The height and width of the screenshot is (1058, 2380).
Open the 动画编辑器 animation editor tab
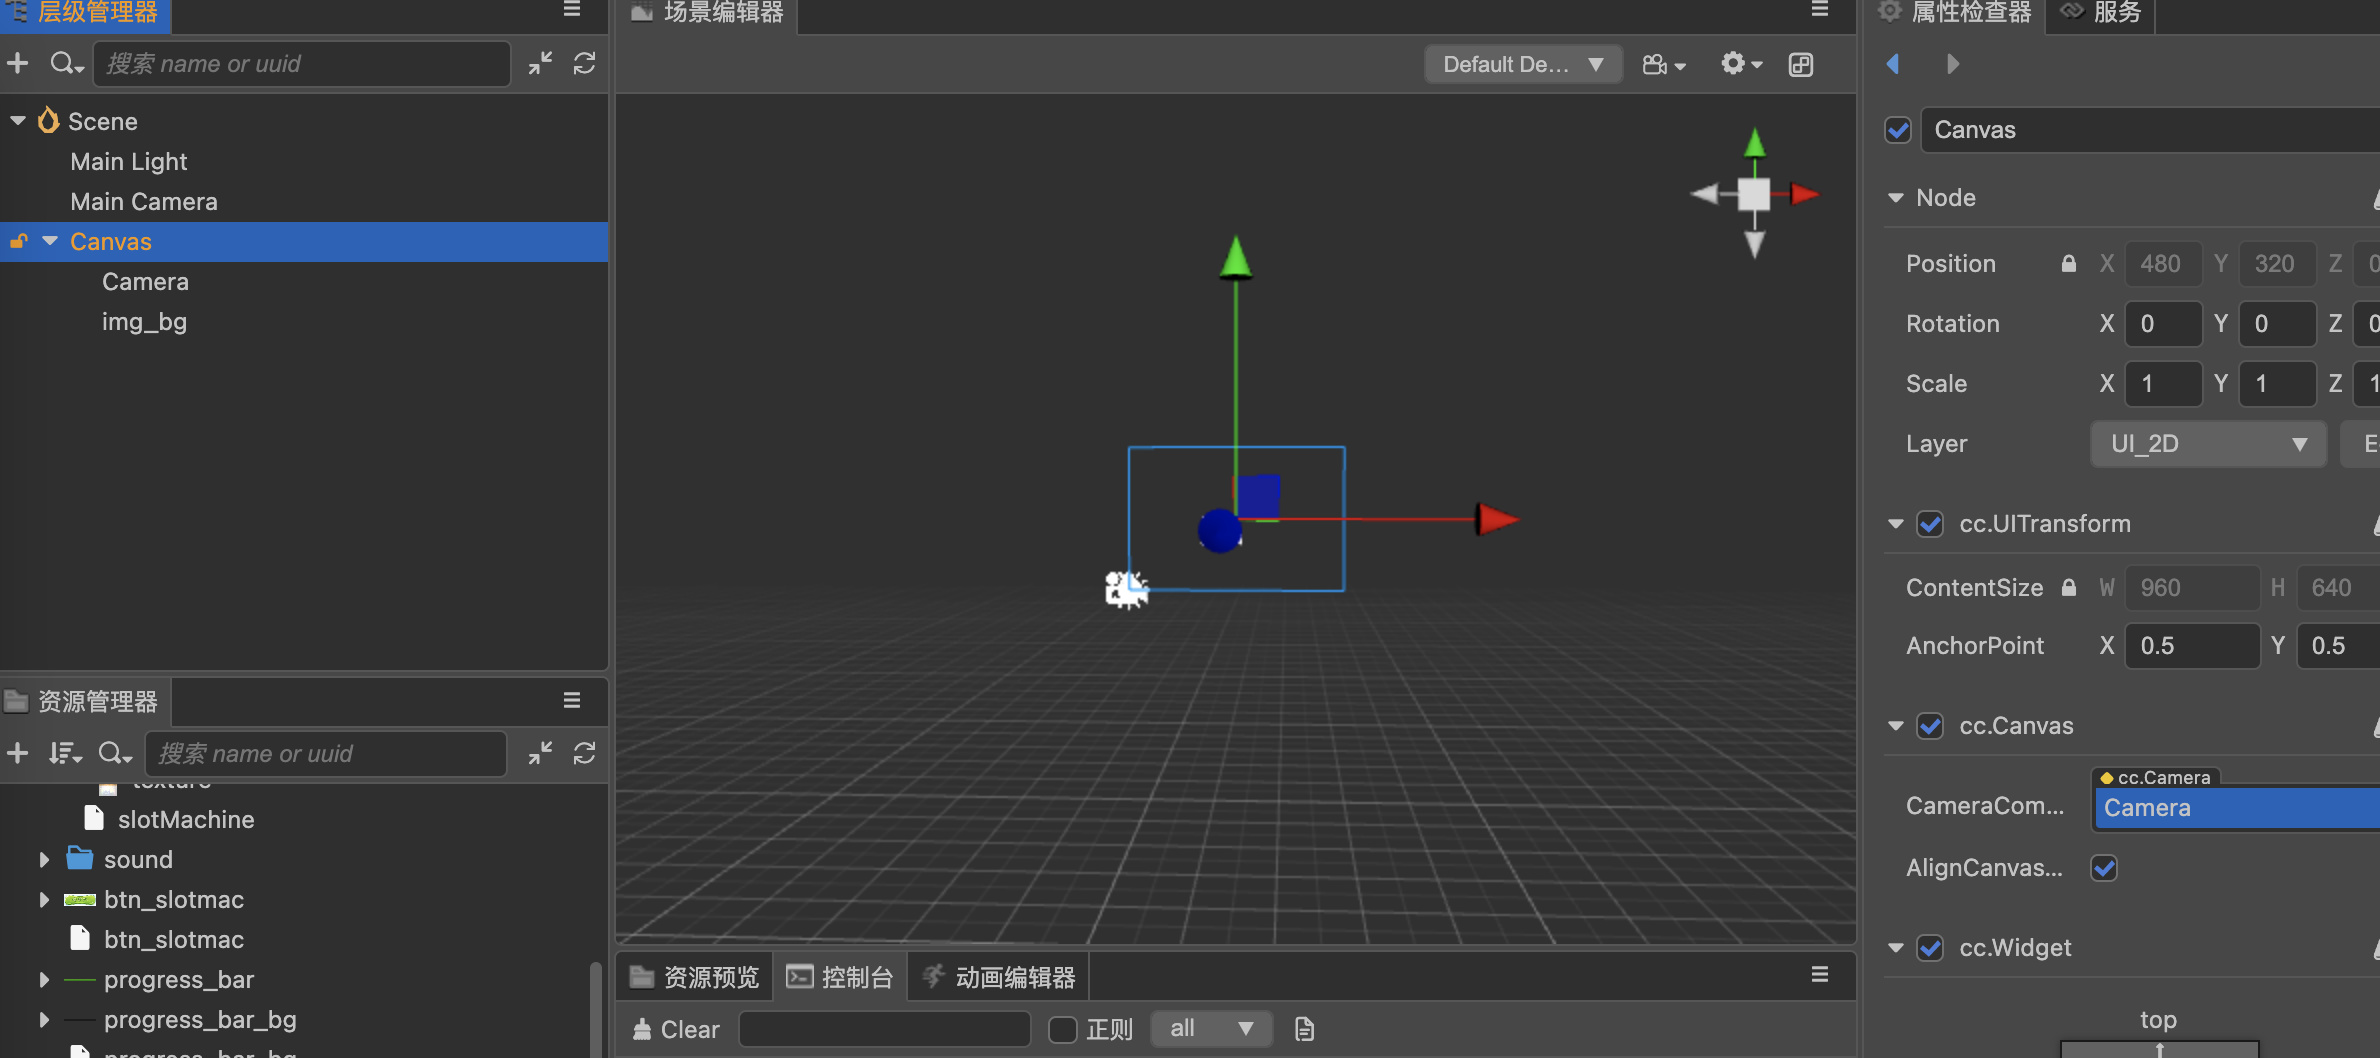pyautogui.click(x=999, y=977)
